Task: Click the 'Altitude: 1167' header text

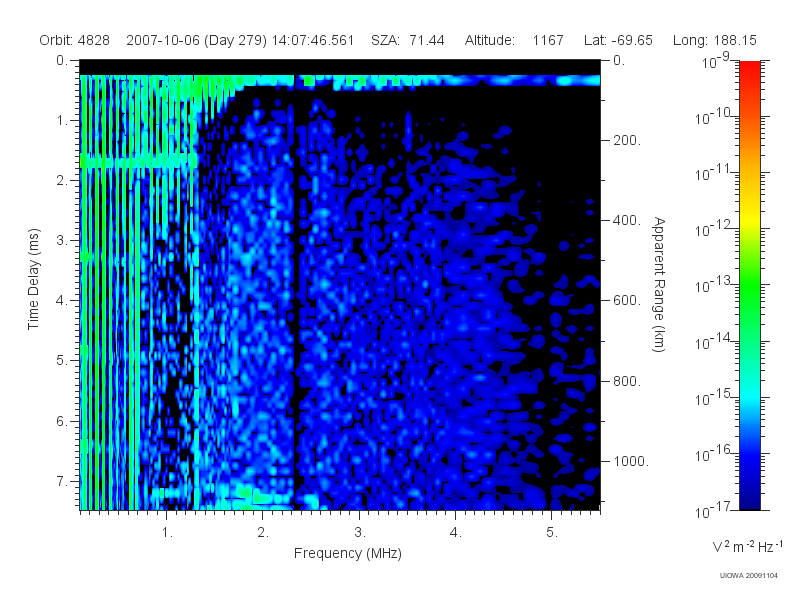Action: pyautogui.click(x=514, y=40)
